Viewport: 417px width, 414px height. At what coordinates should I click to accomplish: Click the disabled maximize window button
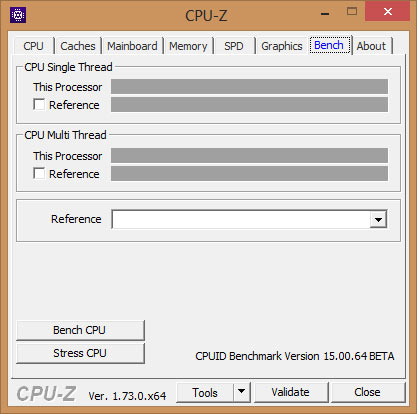pos(352,12)
